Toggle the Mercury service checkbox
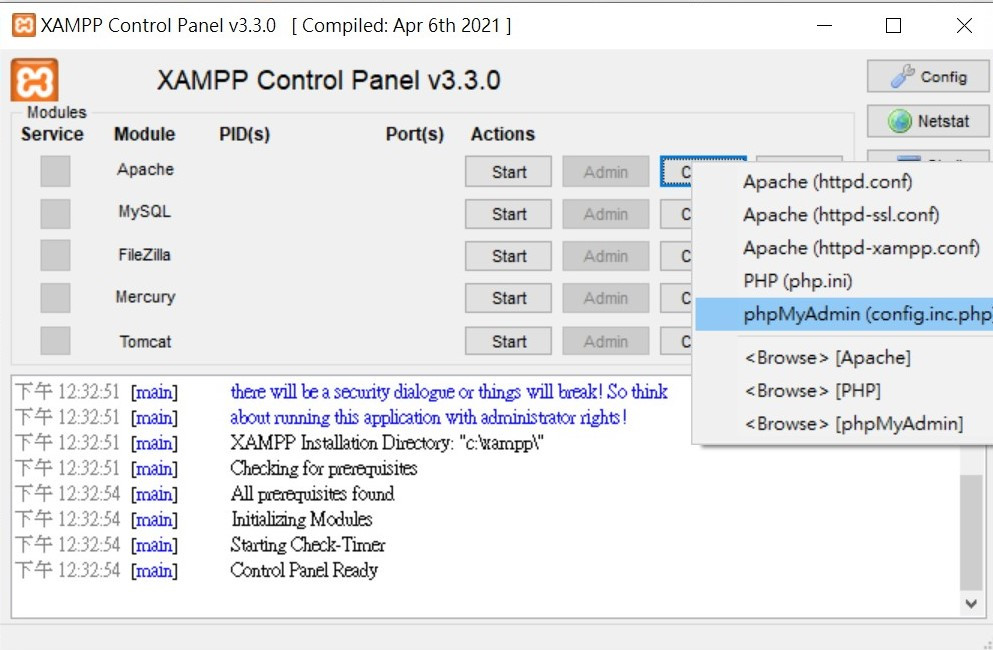Image resolution: width=993 pixels, height=650 pixels. pyautogui.click(x=55, y=298)
